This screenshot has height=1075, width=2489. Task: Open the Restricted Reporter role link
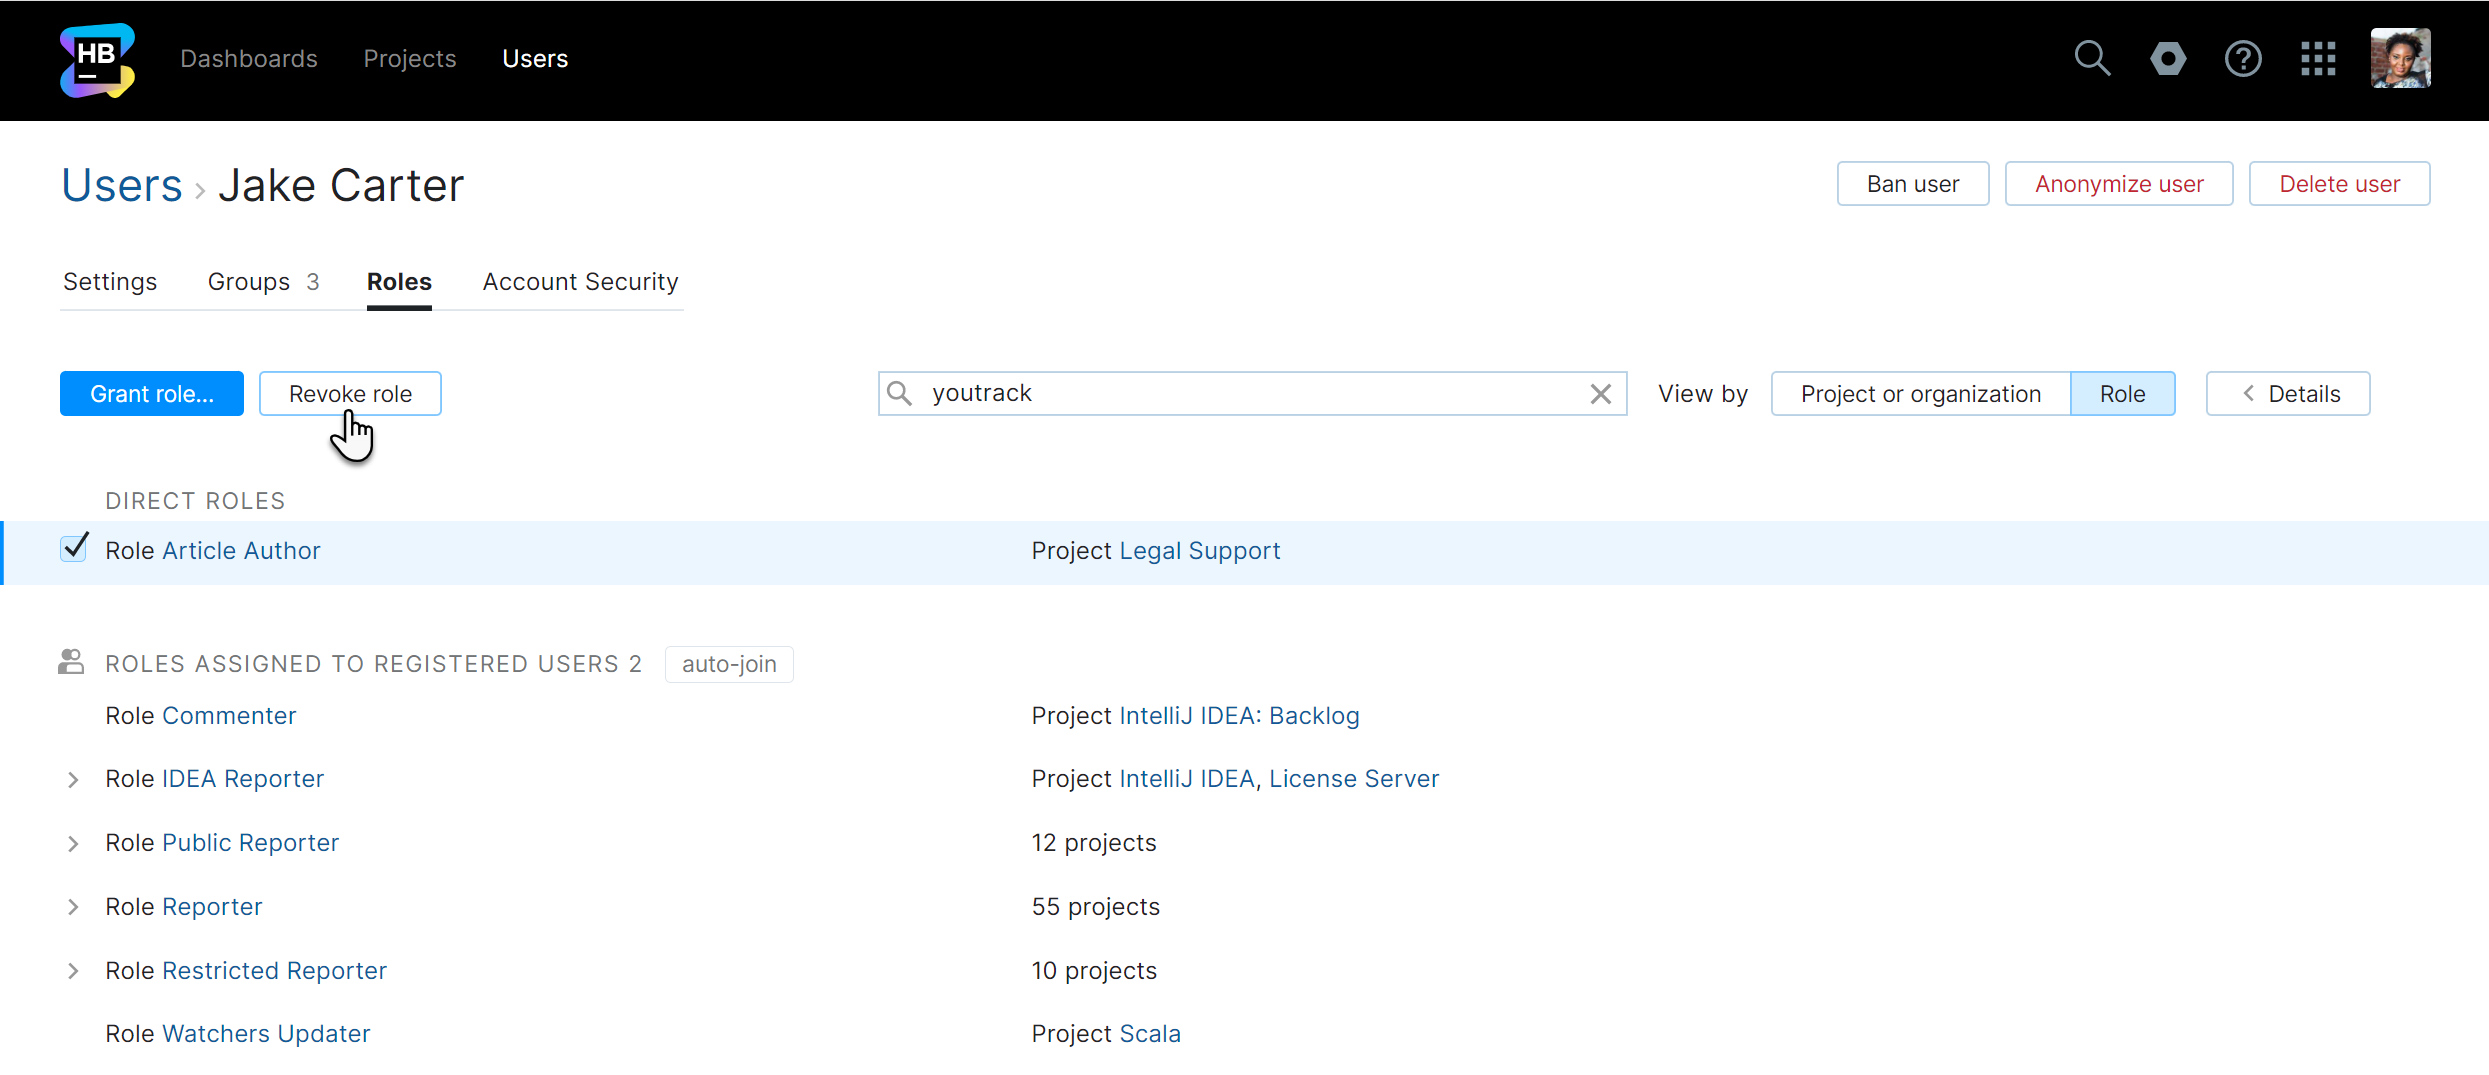(274, 971)
